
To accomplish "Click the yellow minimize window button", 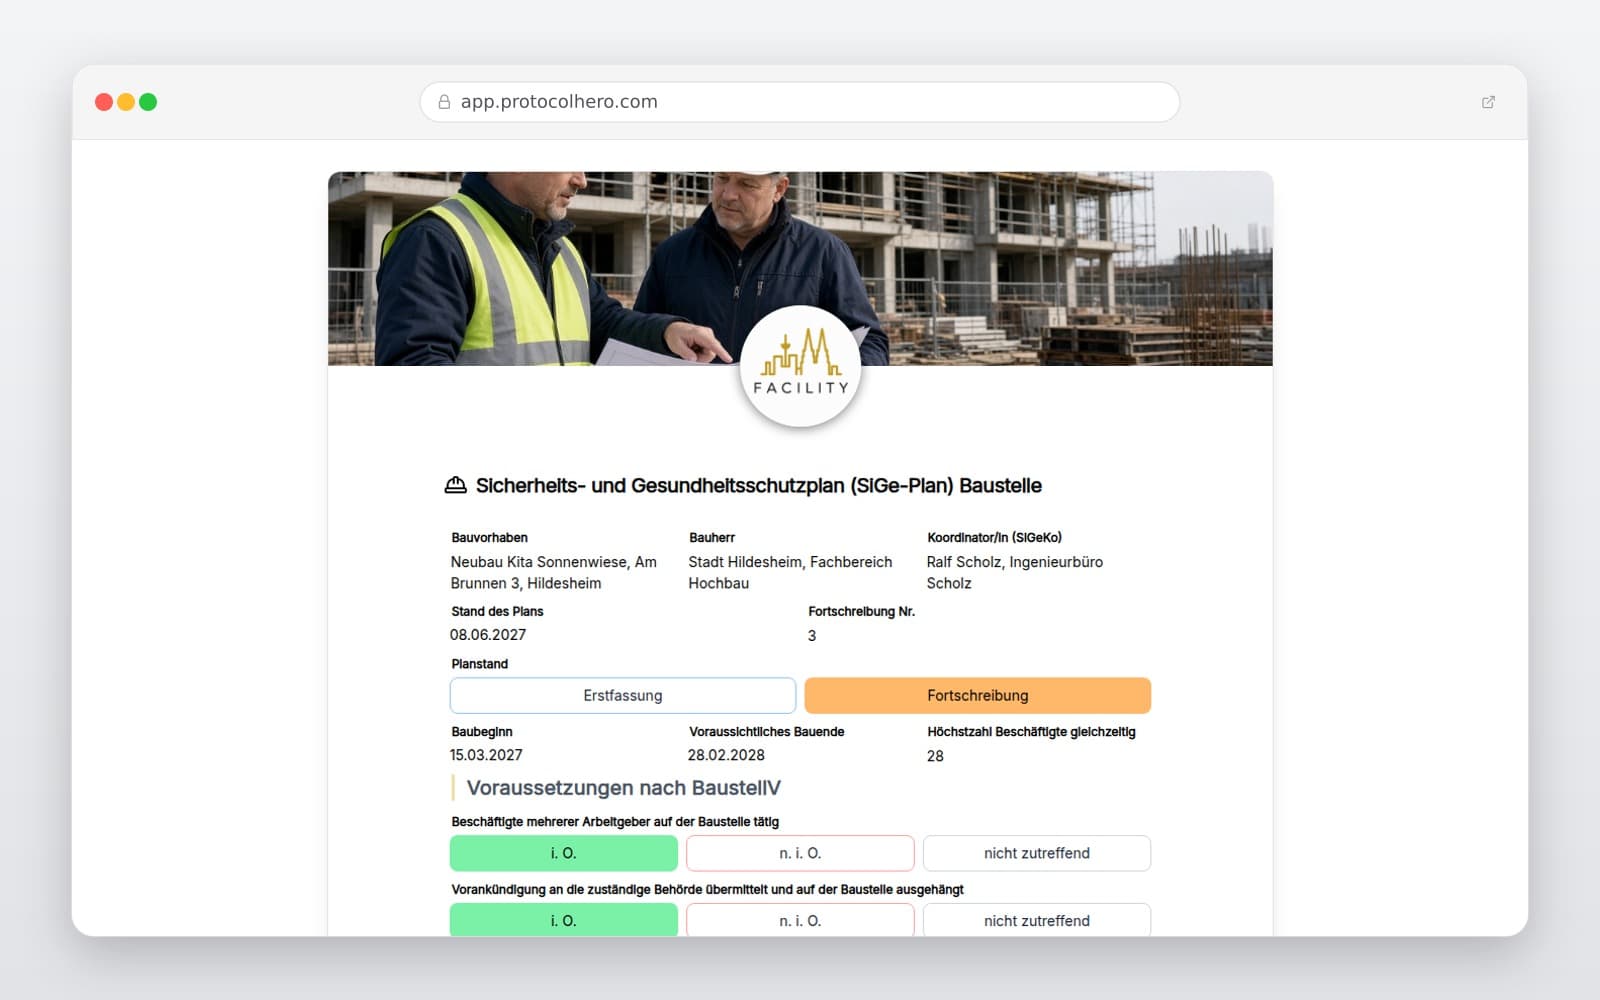I will tap(126, 102).
